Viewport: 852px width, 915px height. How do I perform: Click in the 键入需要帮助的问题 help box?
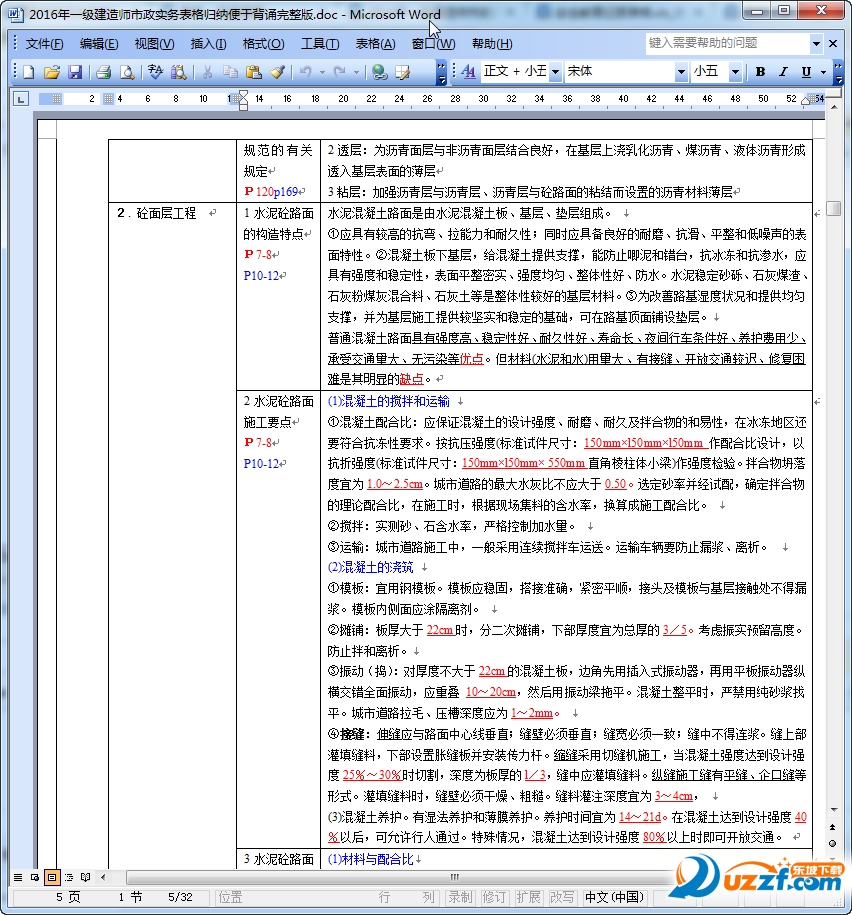click(728, 43)
